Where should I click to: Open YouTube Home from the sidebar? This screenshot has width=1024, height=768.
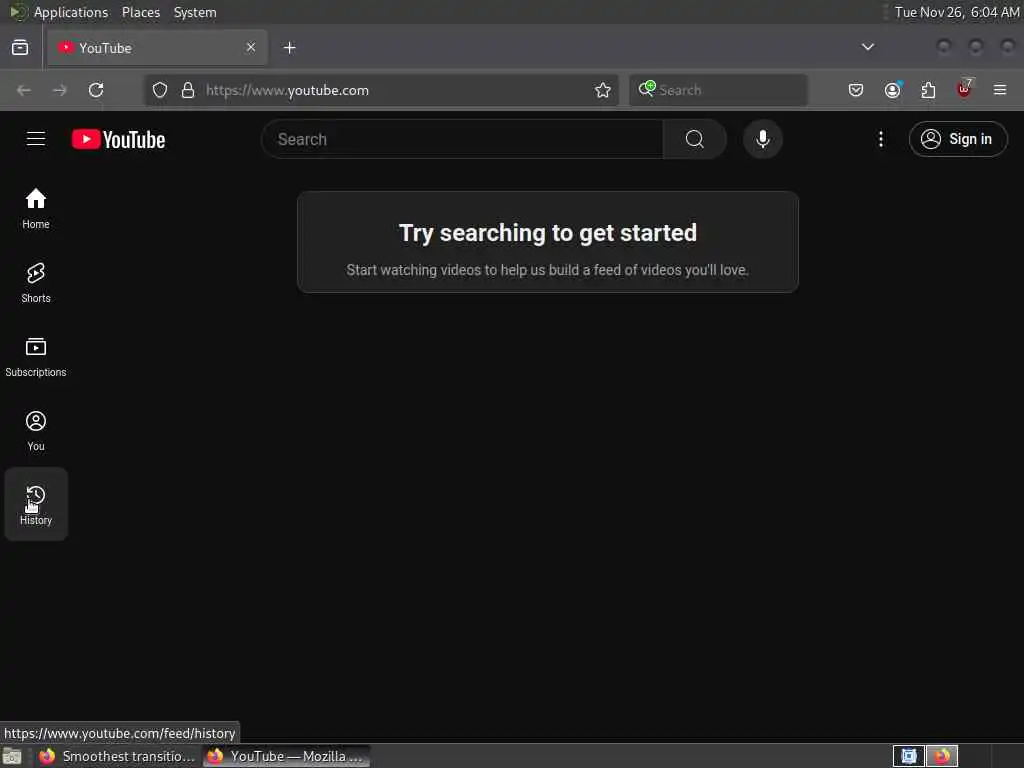pyautogui.click(x=36, y=208)
